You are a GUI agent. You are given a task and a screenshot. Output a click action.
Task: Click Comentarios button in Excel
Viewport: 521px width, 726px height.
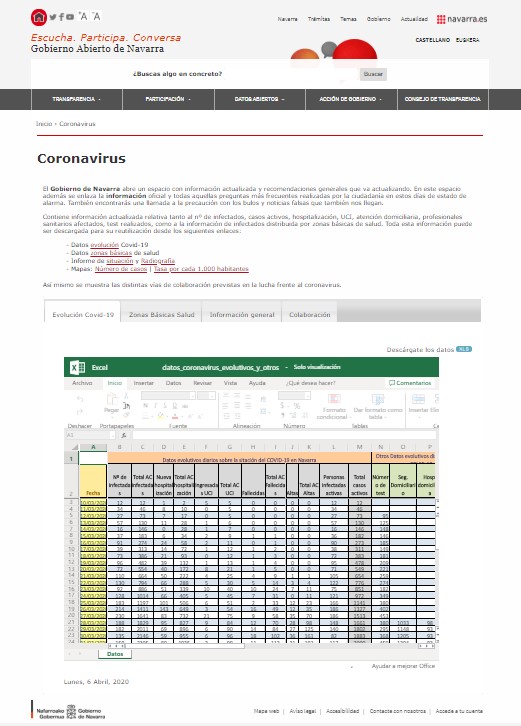click(410, 383)
